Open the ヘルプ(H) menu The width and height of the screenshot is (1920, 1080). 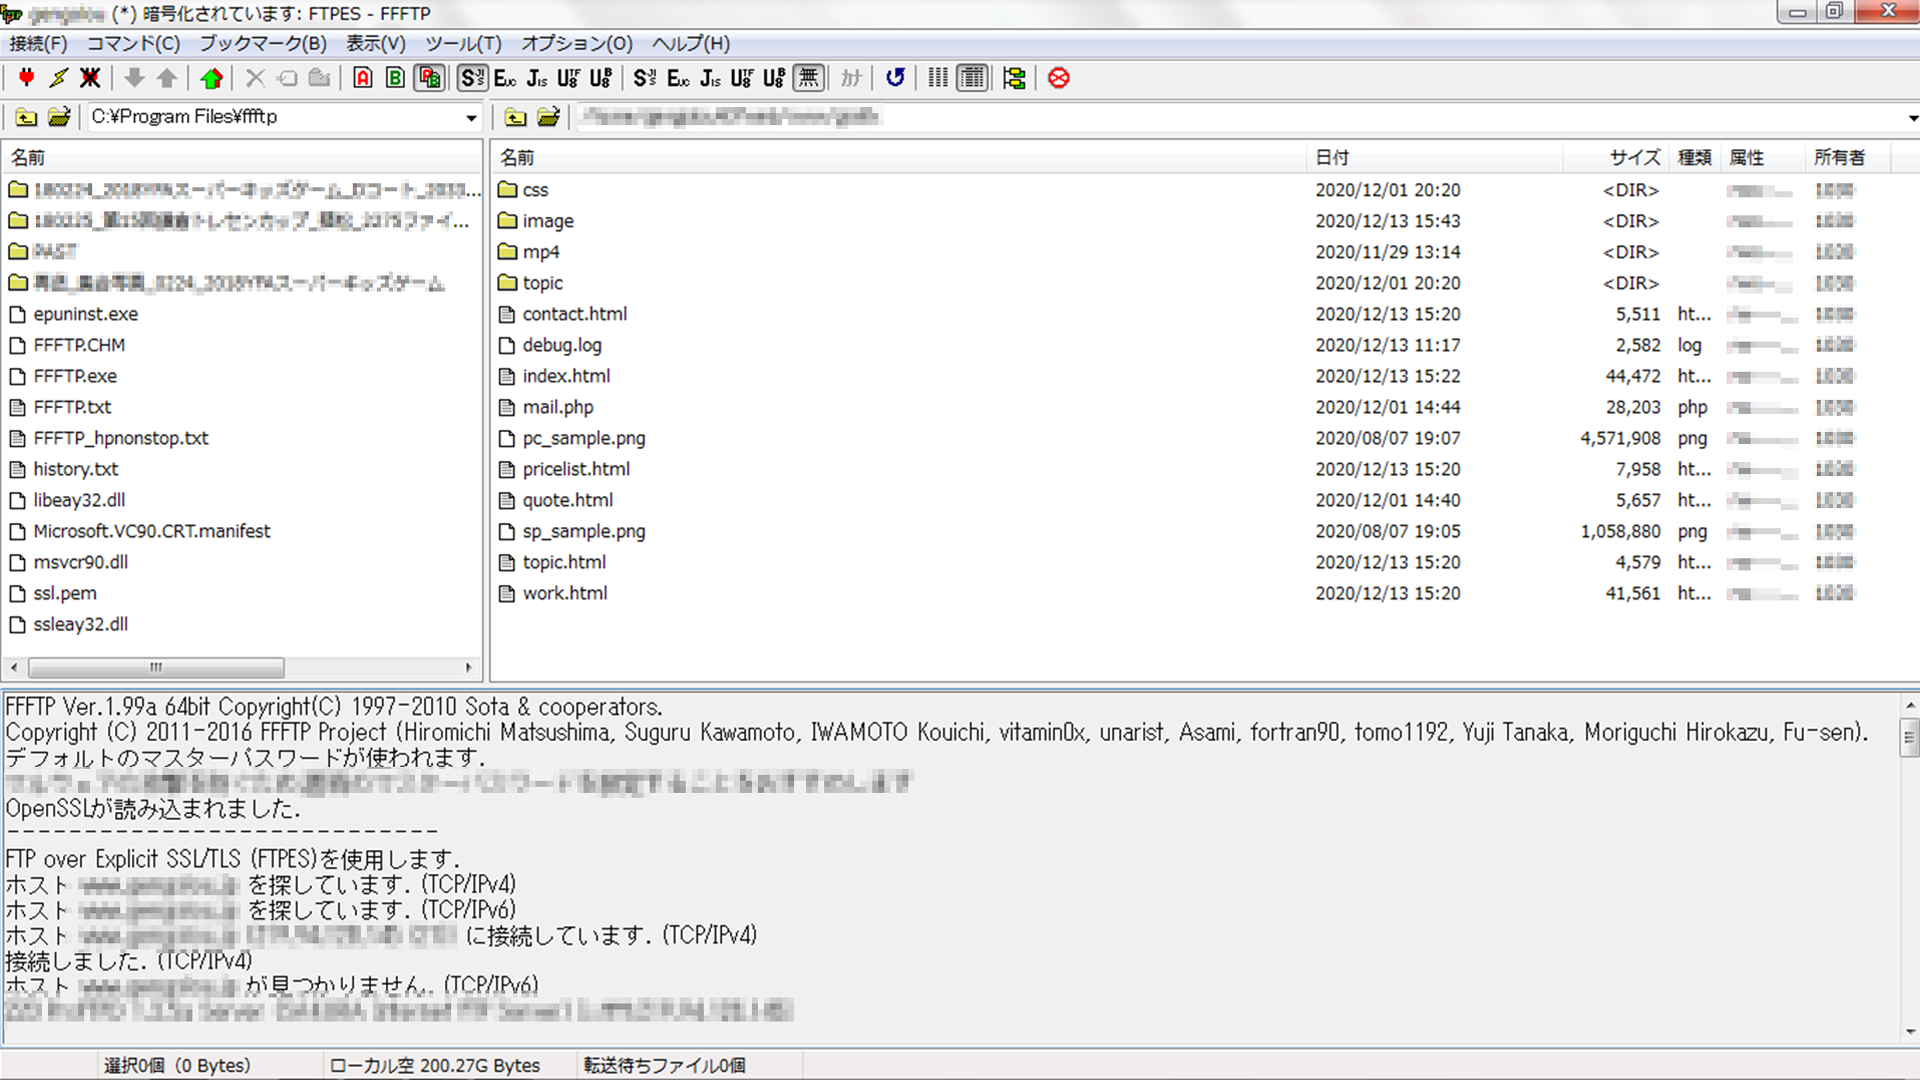(691, 43)
